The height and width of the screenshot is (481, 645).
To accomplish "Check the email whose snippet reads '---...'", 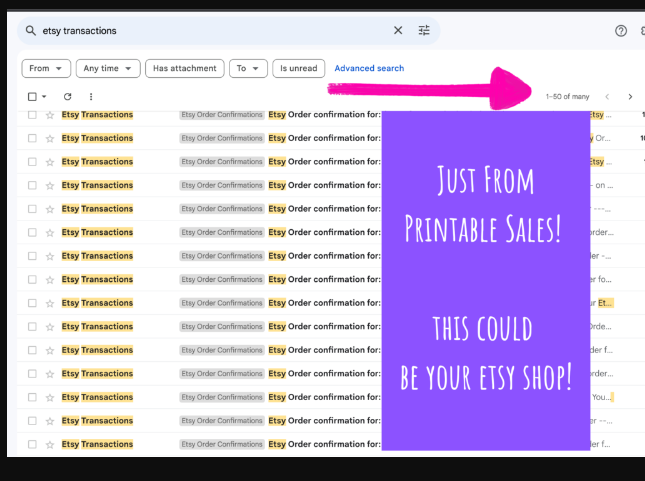I will pos(32,209).
